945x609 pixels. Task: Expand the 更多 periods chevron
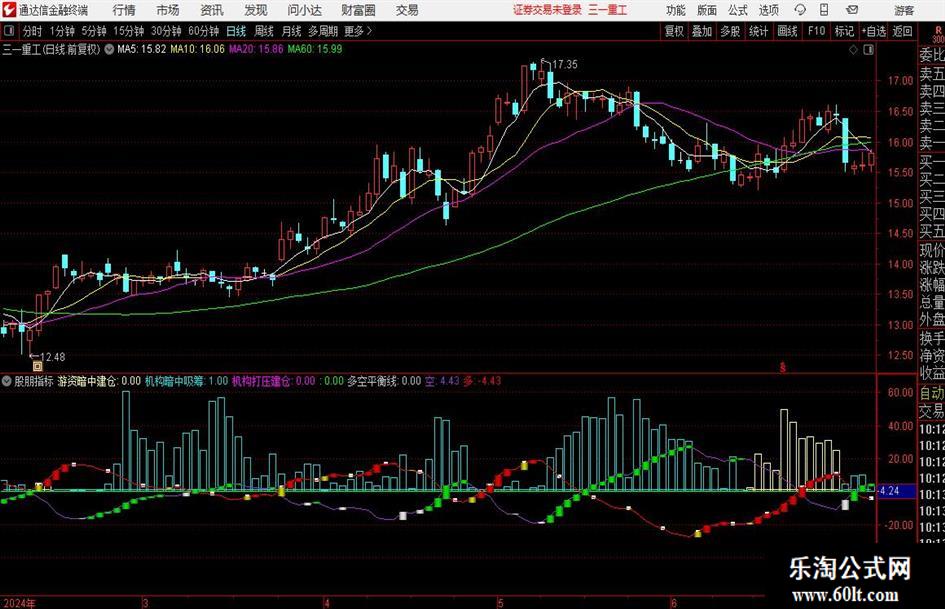pos(369,31)
